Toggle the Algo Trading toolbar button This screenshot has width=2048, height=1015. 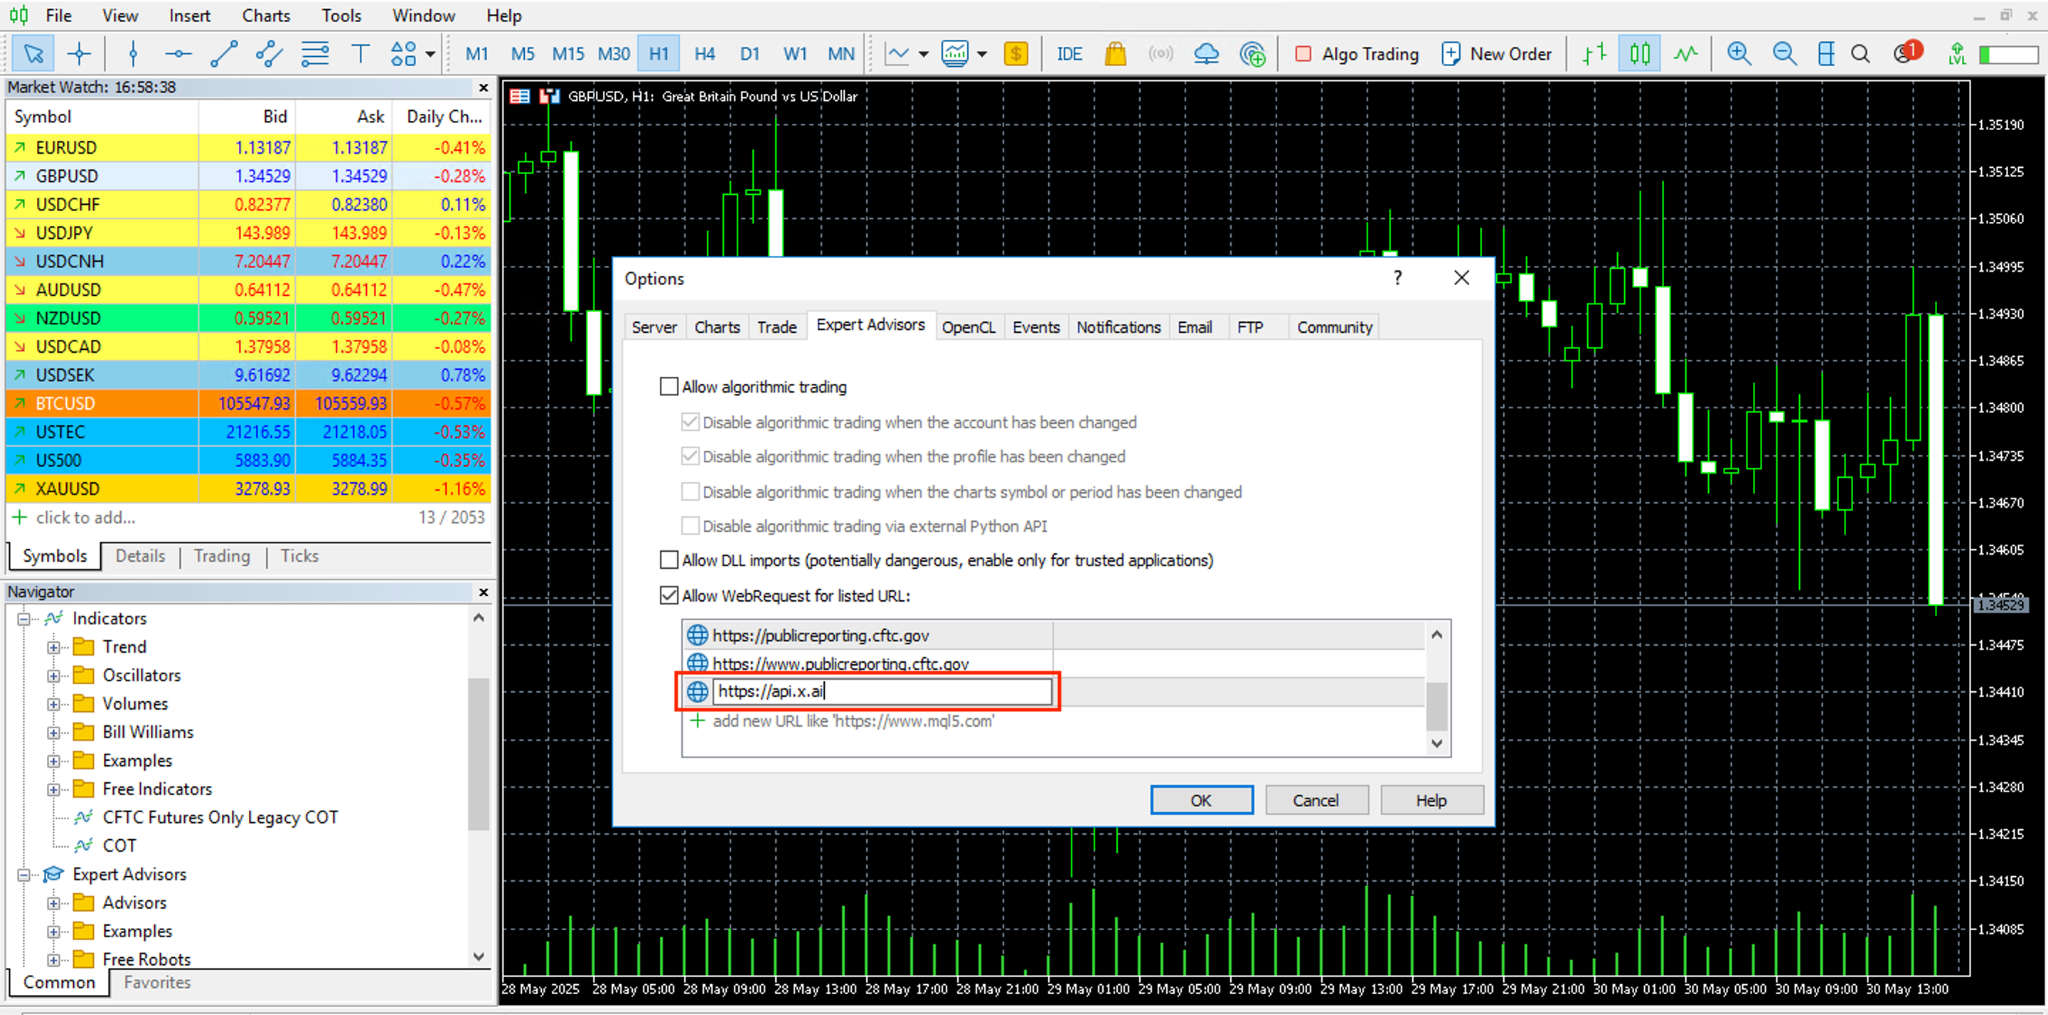1357,54
